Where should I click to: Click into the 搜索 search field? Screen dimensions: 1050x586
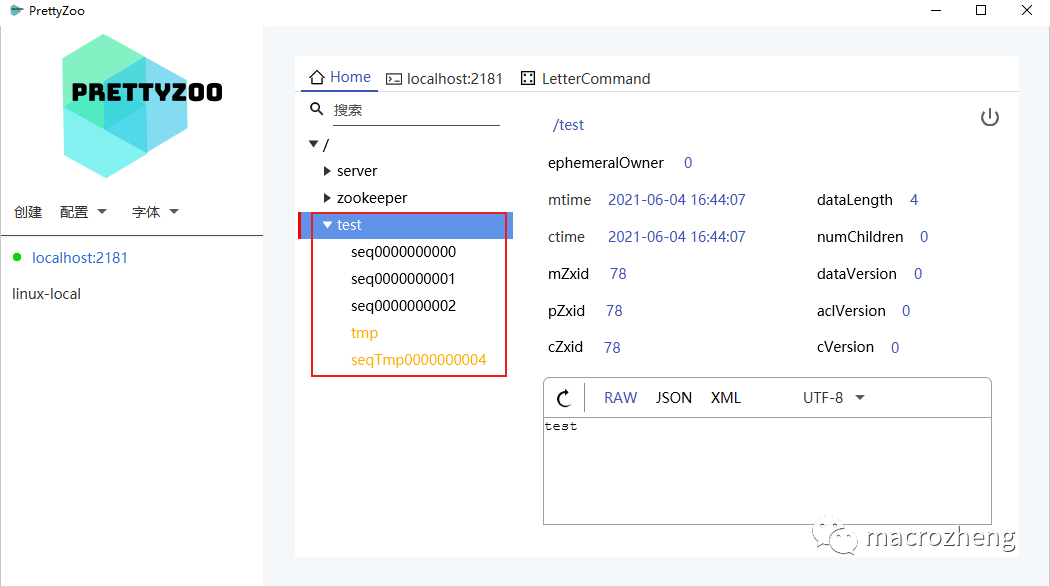[415, 110]
